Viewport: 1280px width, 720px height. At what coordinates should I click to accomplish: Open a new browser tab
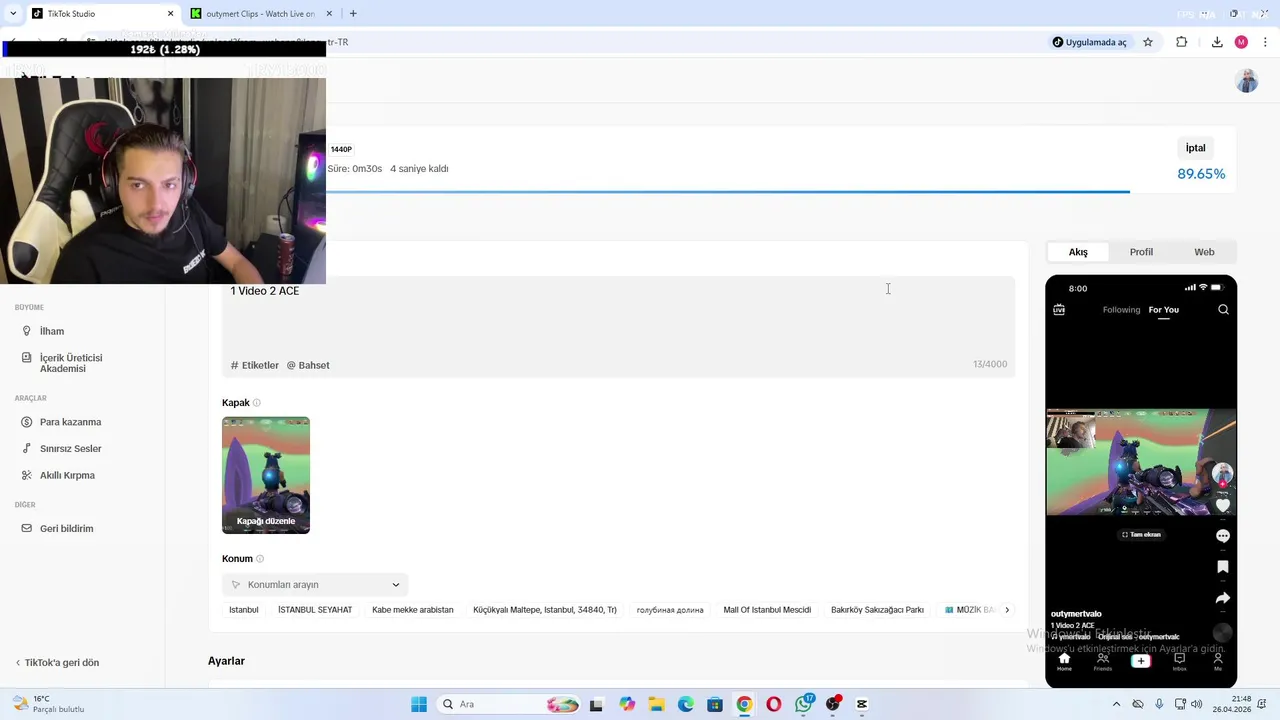pos(353,14)
